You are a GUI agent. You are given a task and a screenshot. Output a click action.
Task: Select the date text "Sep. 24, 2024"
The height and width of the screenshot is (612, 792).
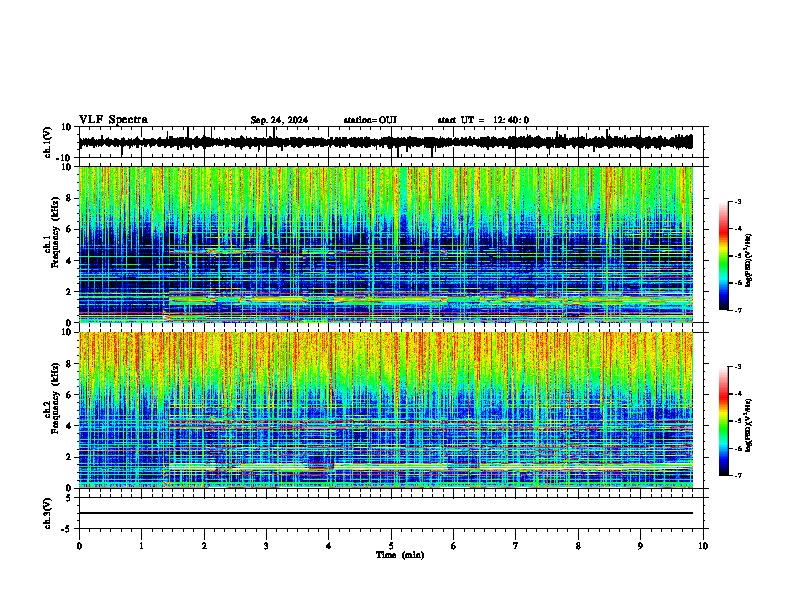[x=279, y=120]
